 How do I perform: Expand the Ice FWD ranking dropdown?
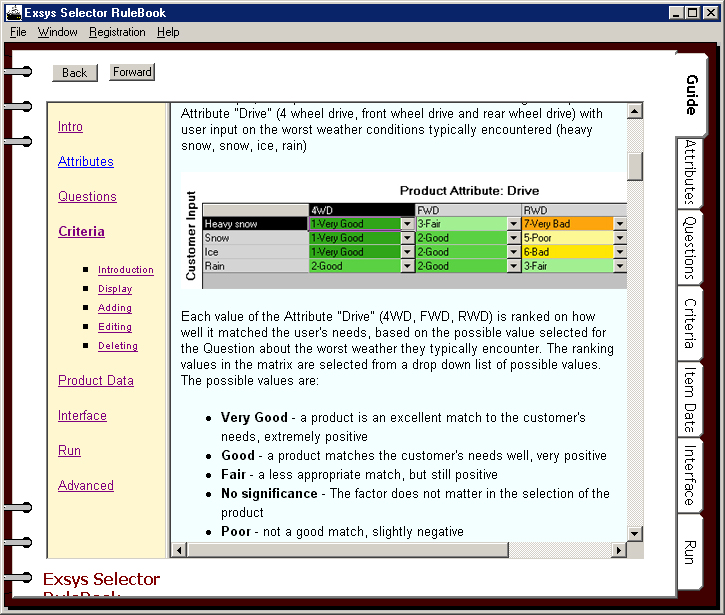pyautogui.click(x=514, y=252)
